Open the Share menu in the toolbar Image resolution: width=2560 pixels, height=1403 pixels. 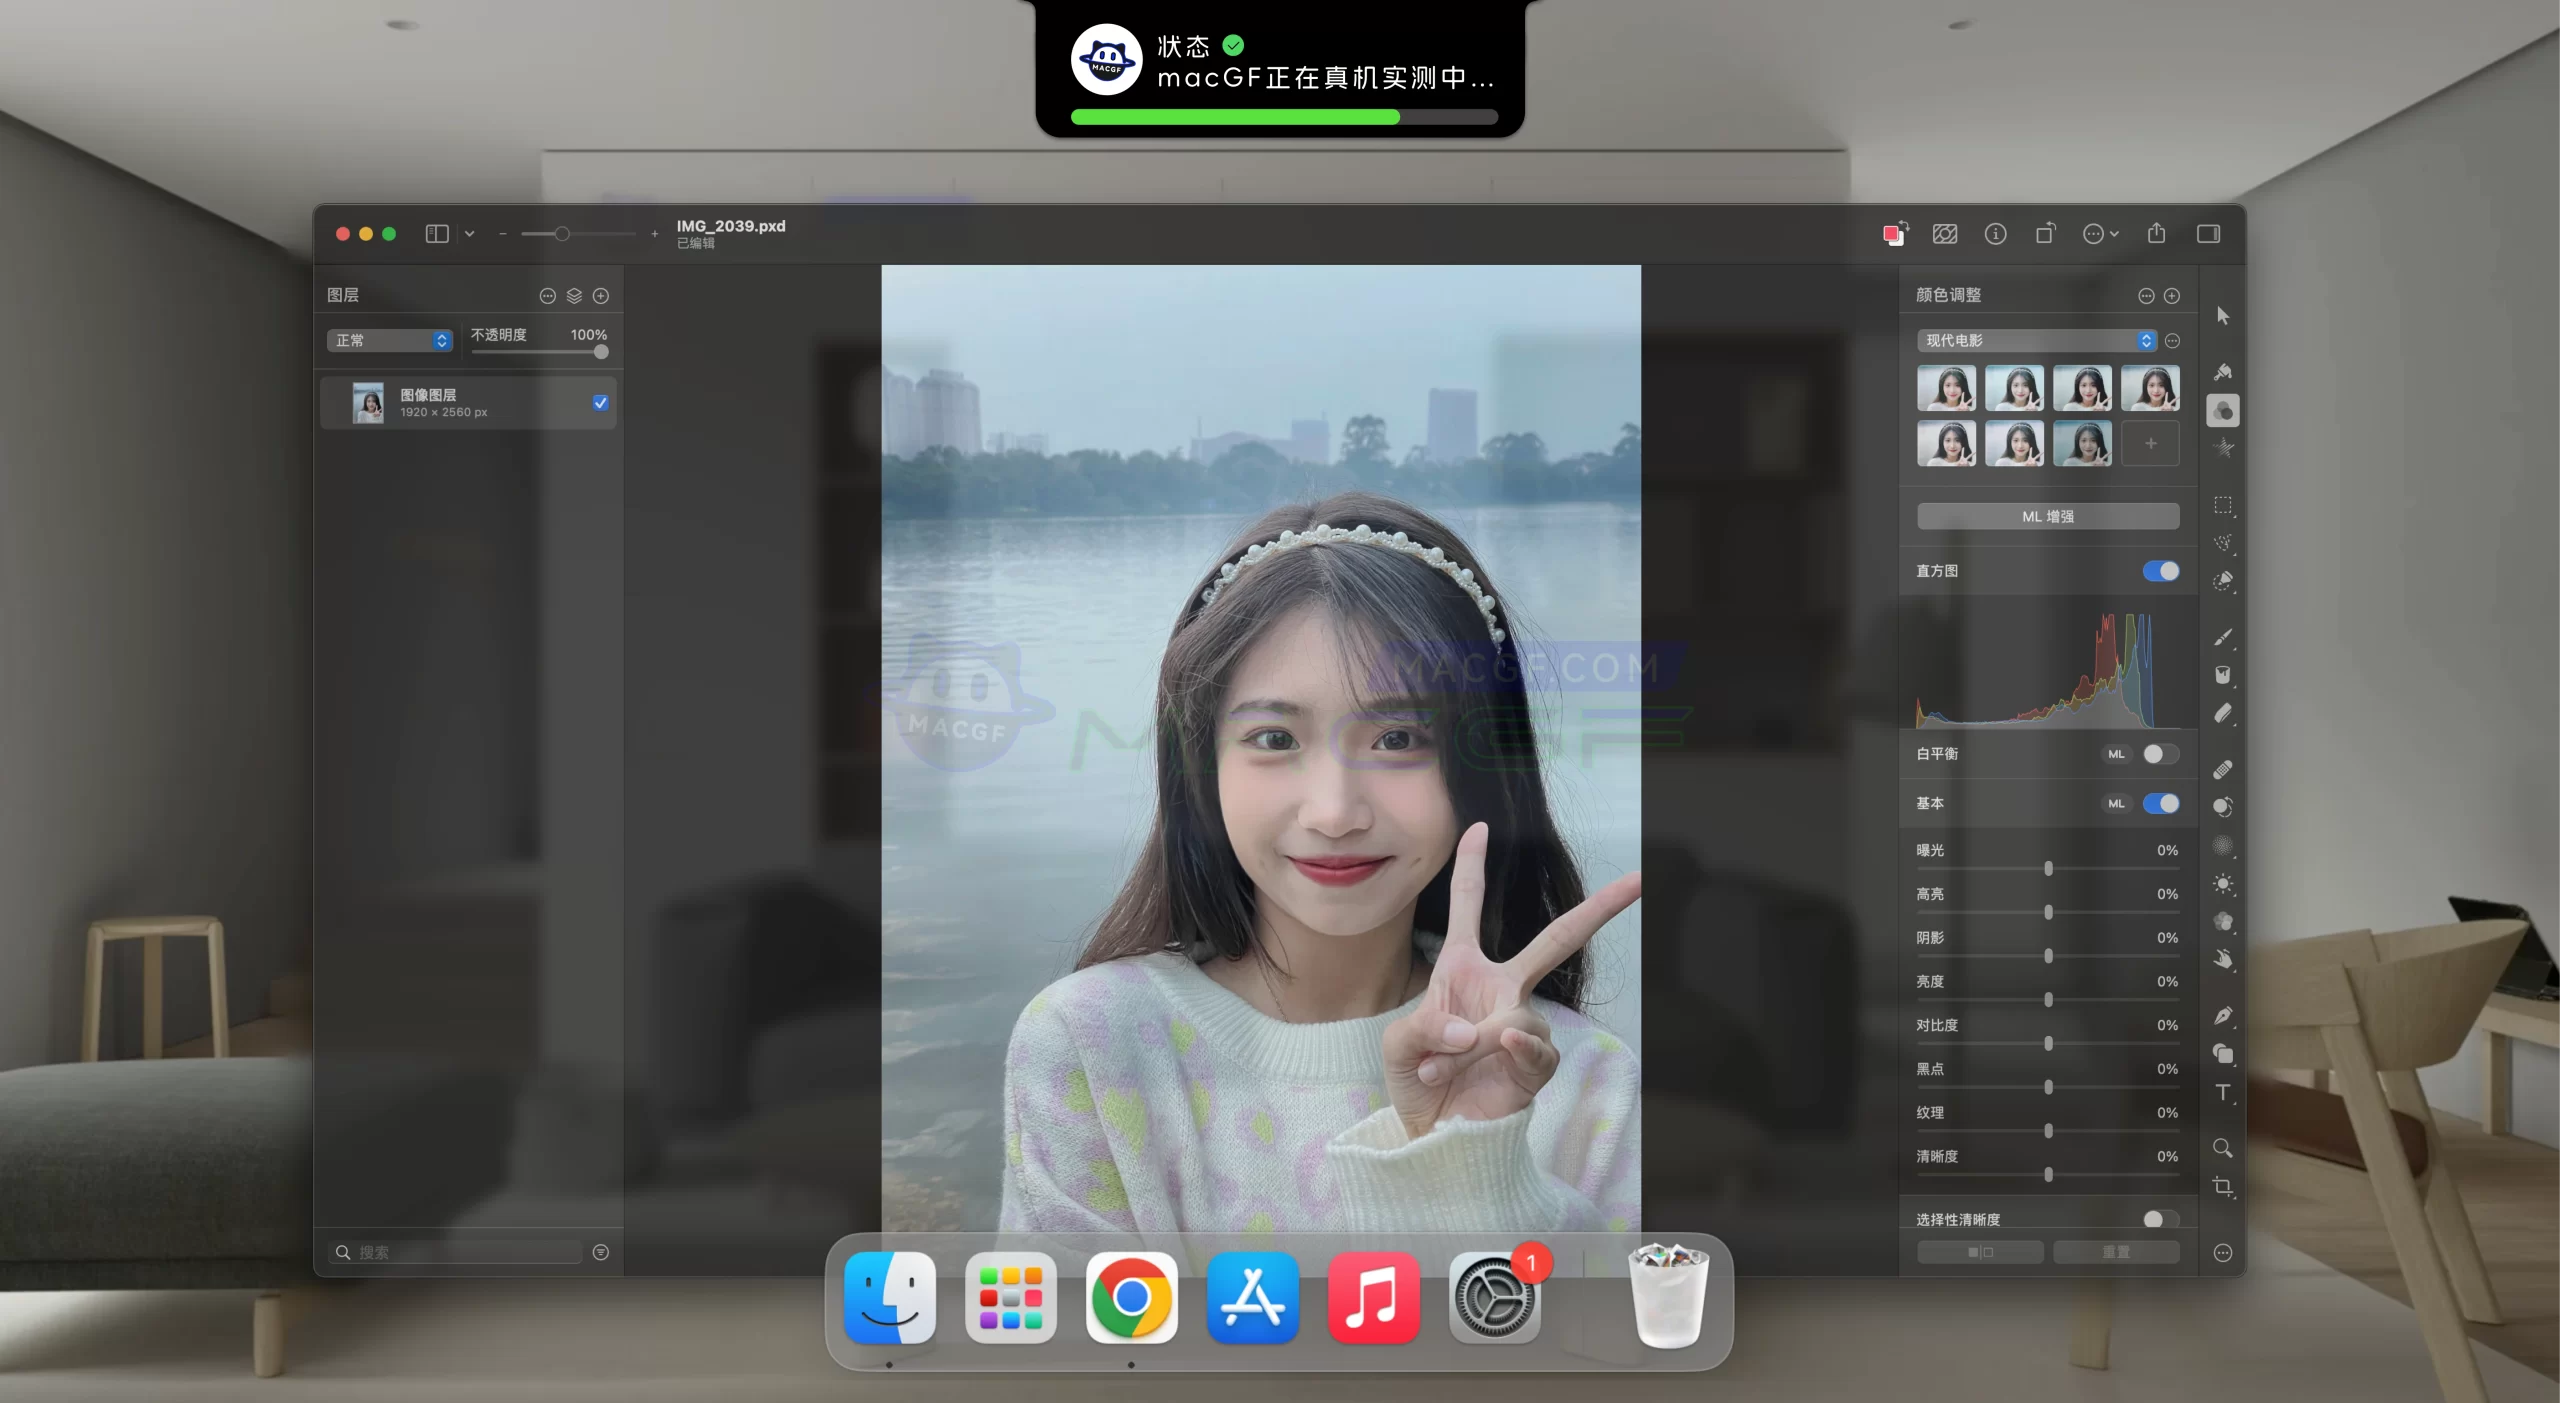pyautogui.click(x=2157, y=233)
